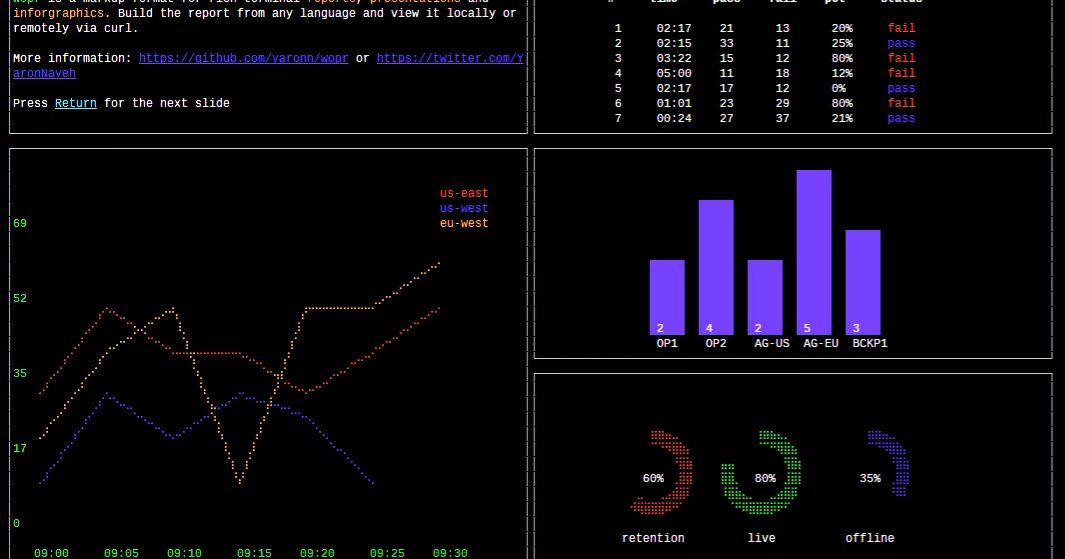The height and width of the screenshot is (559, 1065).
Task: Click the 'offline' gauge label
Action: (x=870, y=538)
